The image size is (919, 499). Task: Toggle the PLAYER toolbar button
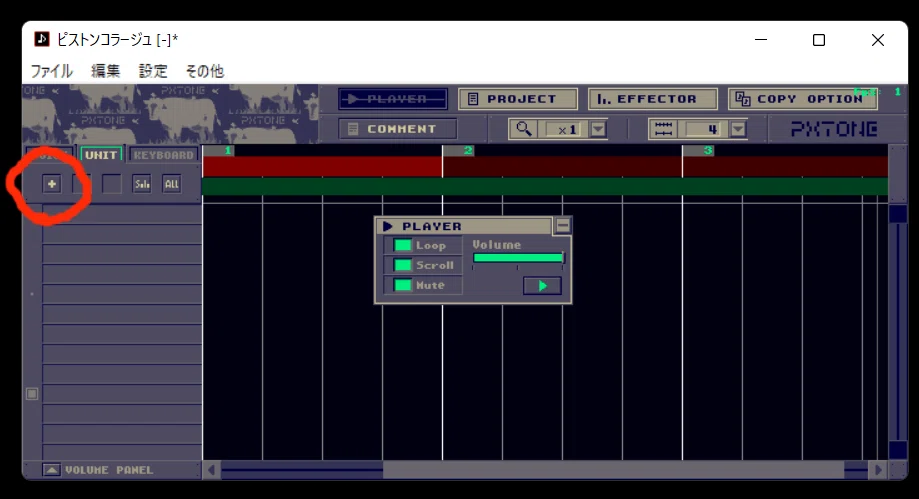pos(393,99)
